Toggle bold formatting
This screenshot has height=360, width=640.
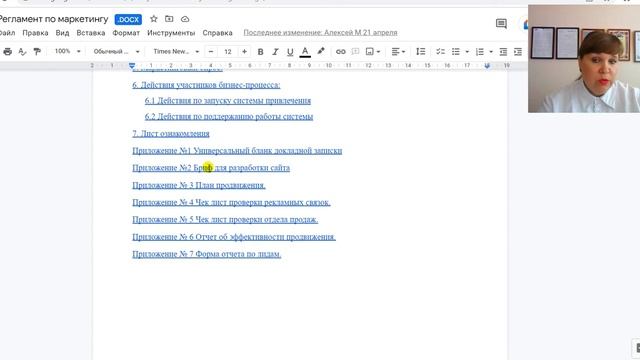[x=260, y=51]
